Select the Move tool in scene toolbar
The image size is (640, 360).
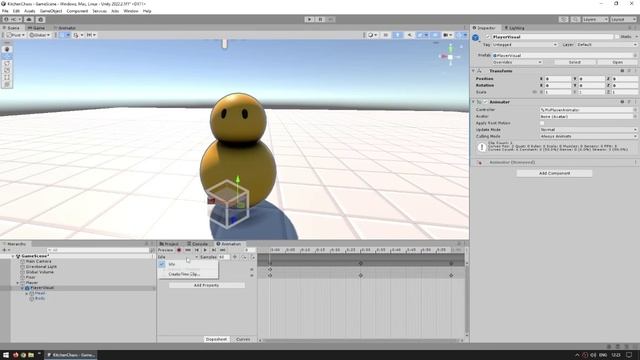pyautogui.click(x=7, y=56)
